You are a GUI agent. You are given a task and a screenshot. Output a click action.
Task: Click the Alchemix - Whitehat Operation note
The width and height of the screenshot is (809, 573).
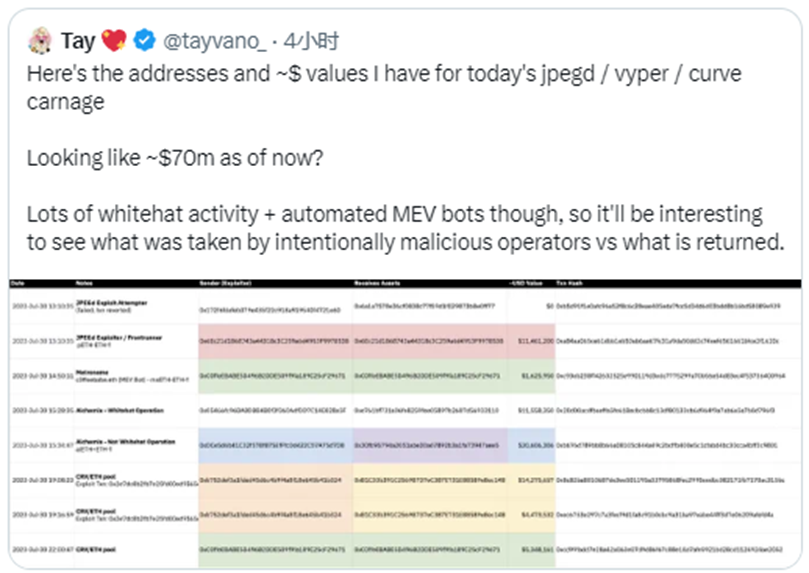point(120,411)
